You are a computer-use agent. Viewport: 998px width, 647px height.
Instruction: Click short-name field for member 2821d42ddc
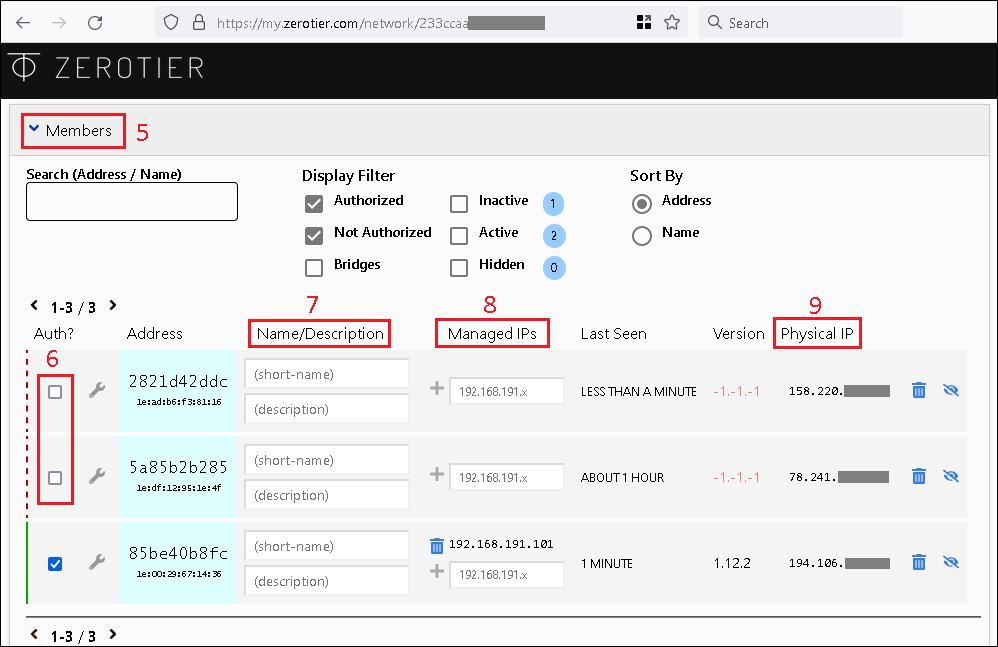[326, 374]
